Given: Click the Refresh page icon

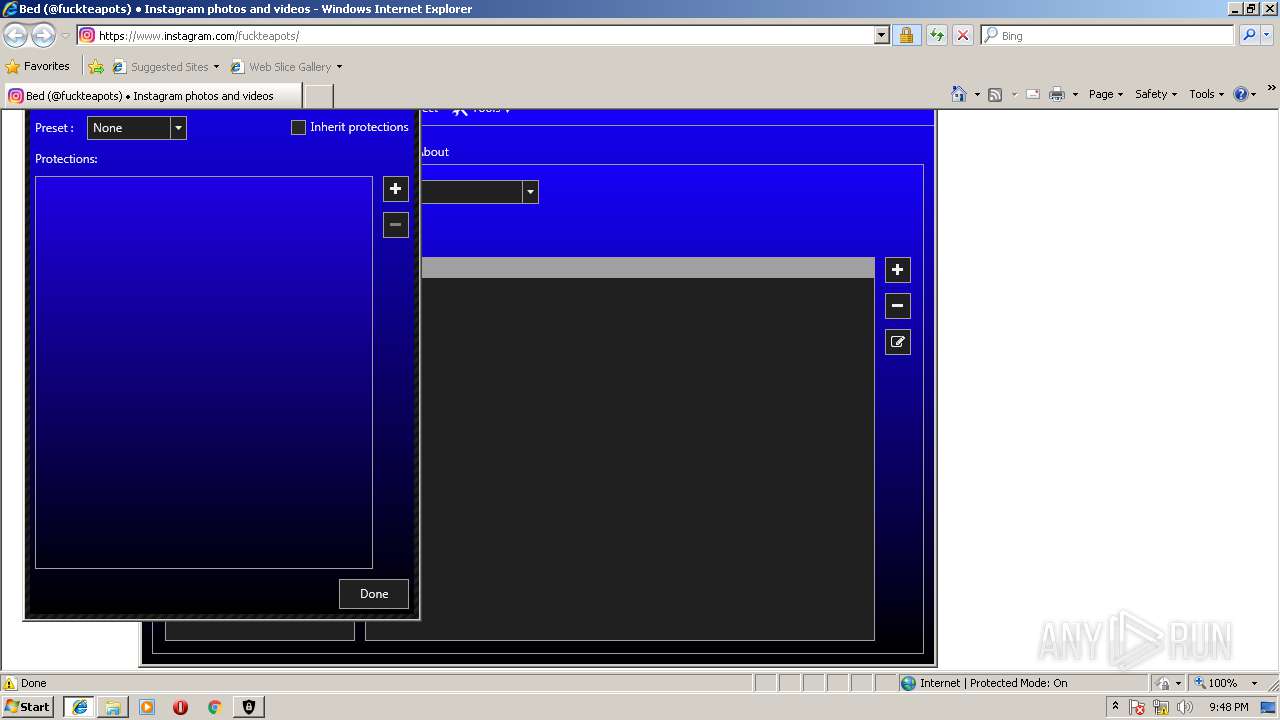Looking at the screenshot, I should pos(937,35).
